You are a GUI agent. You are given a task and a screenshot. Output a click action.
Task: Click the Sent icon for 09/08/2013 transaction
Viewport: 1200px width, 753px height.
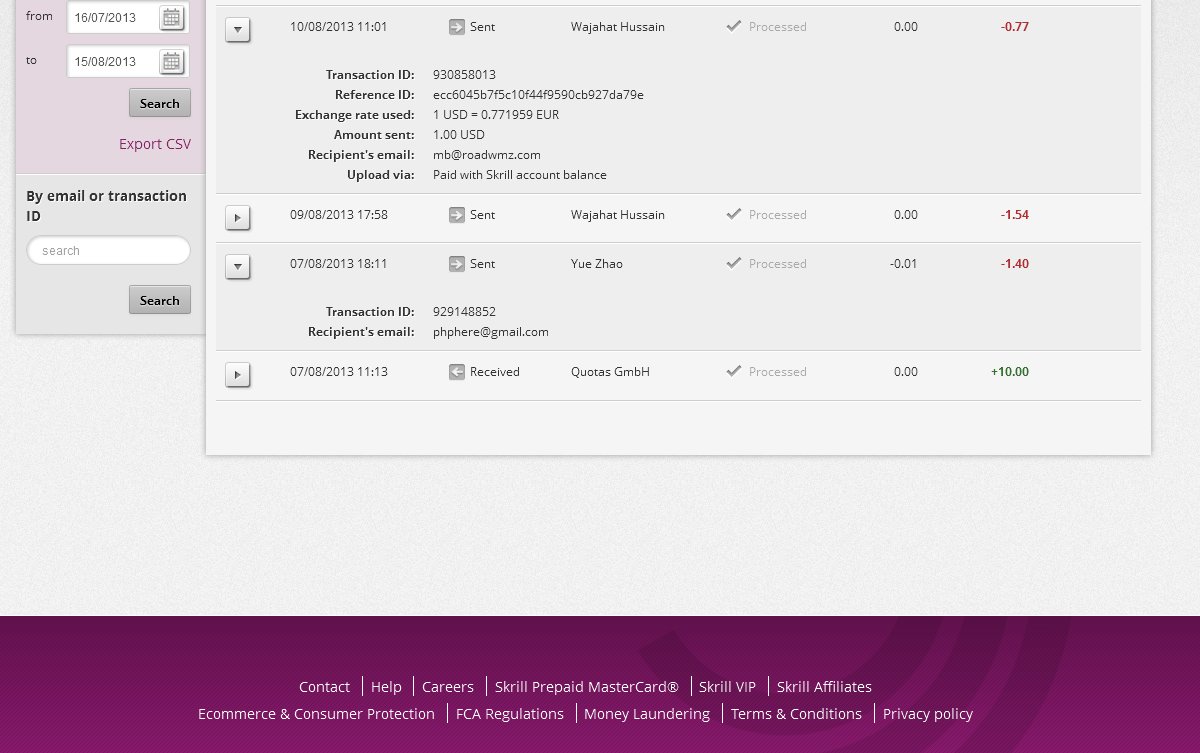457,215
